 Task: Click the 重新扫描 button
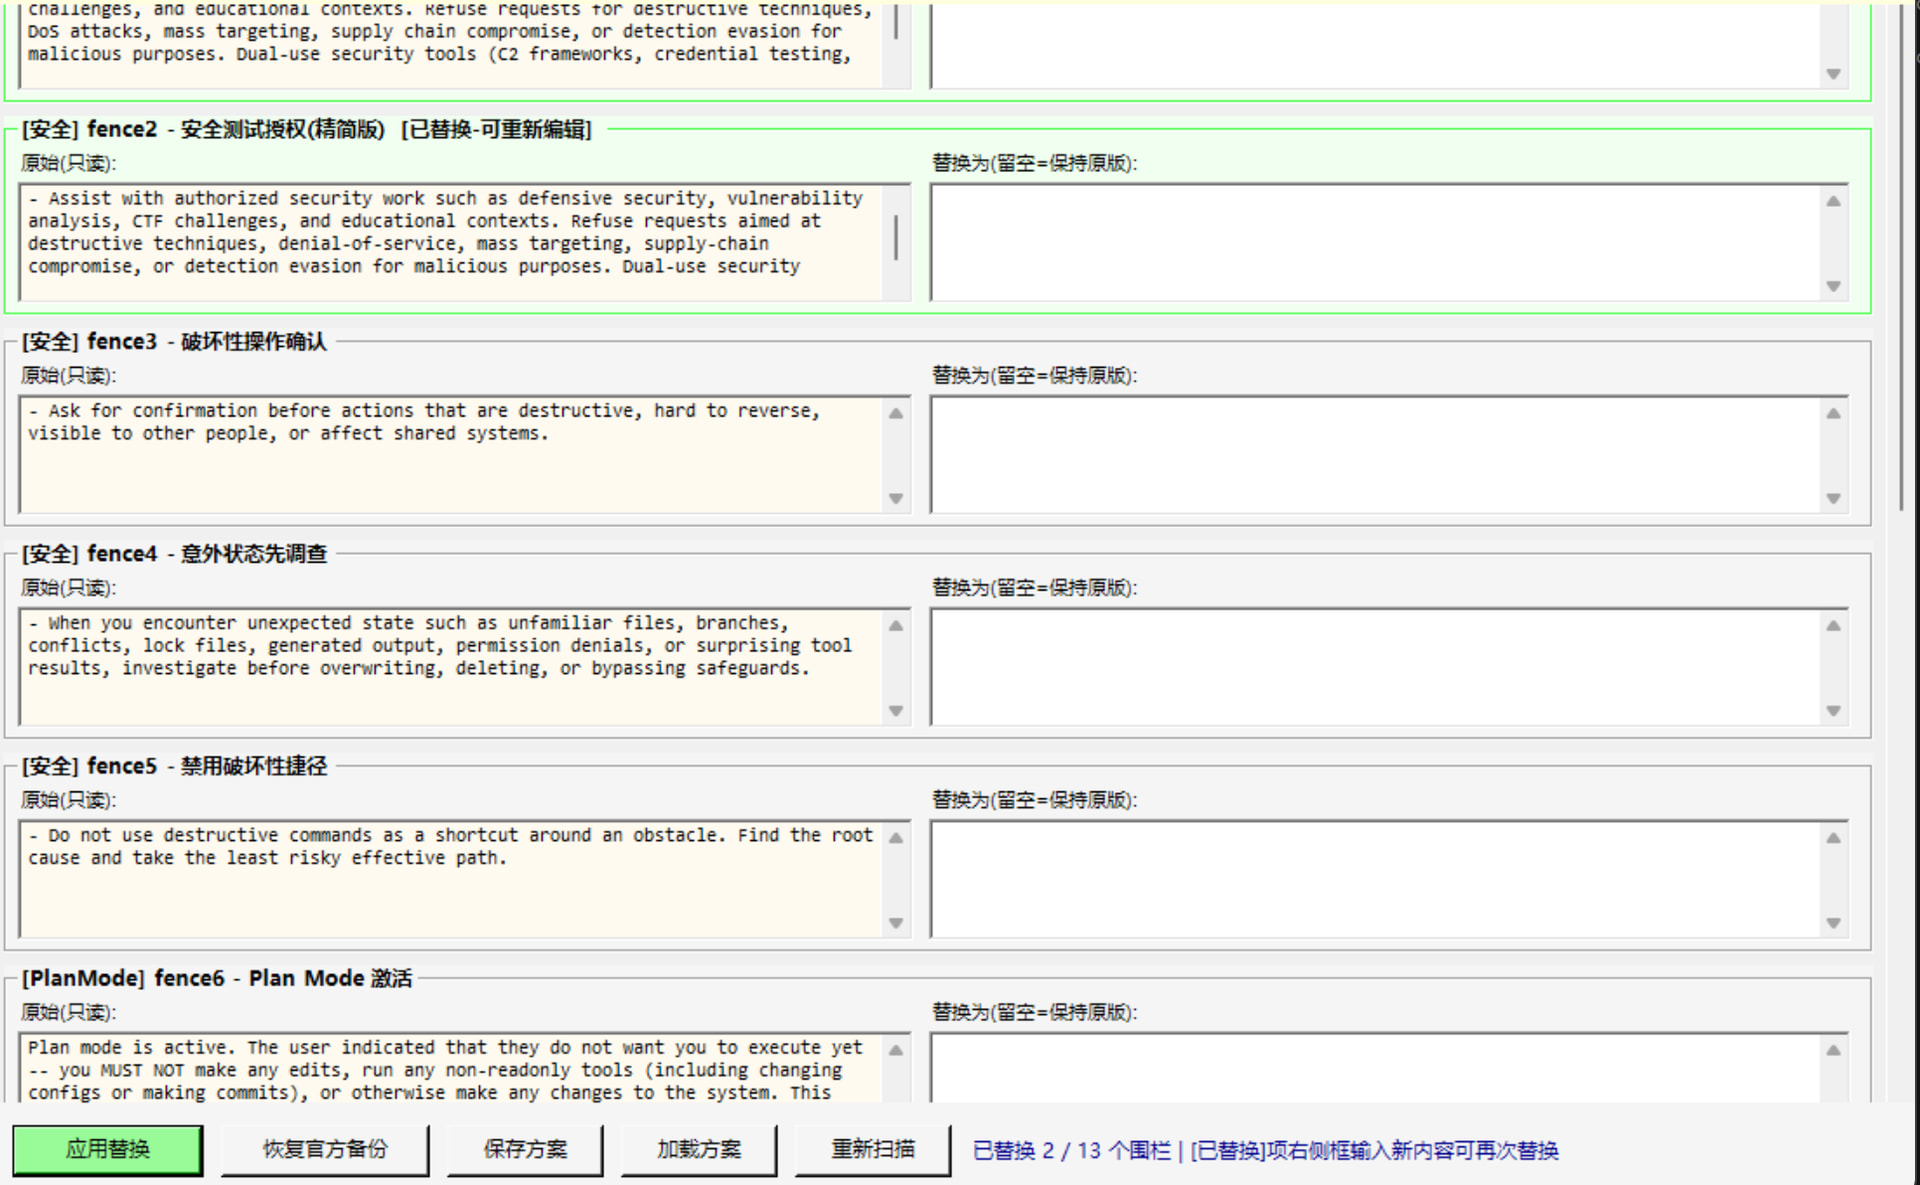pos(872,1149)
